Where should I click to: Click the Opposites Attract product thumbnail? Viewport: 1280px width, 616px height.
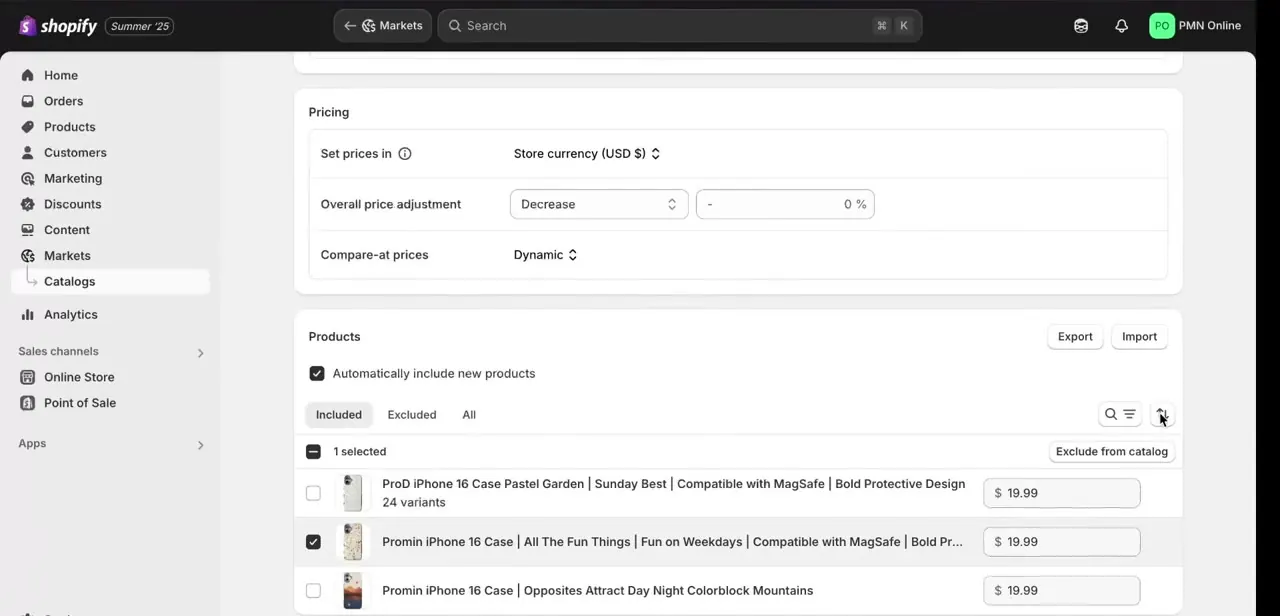(352, 591)
